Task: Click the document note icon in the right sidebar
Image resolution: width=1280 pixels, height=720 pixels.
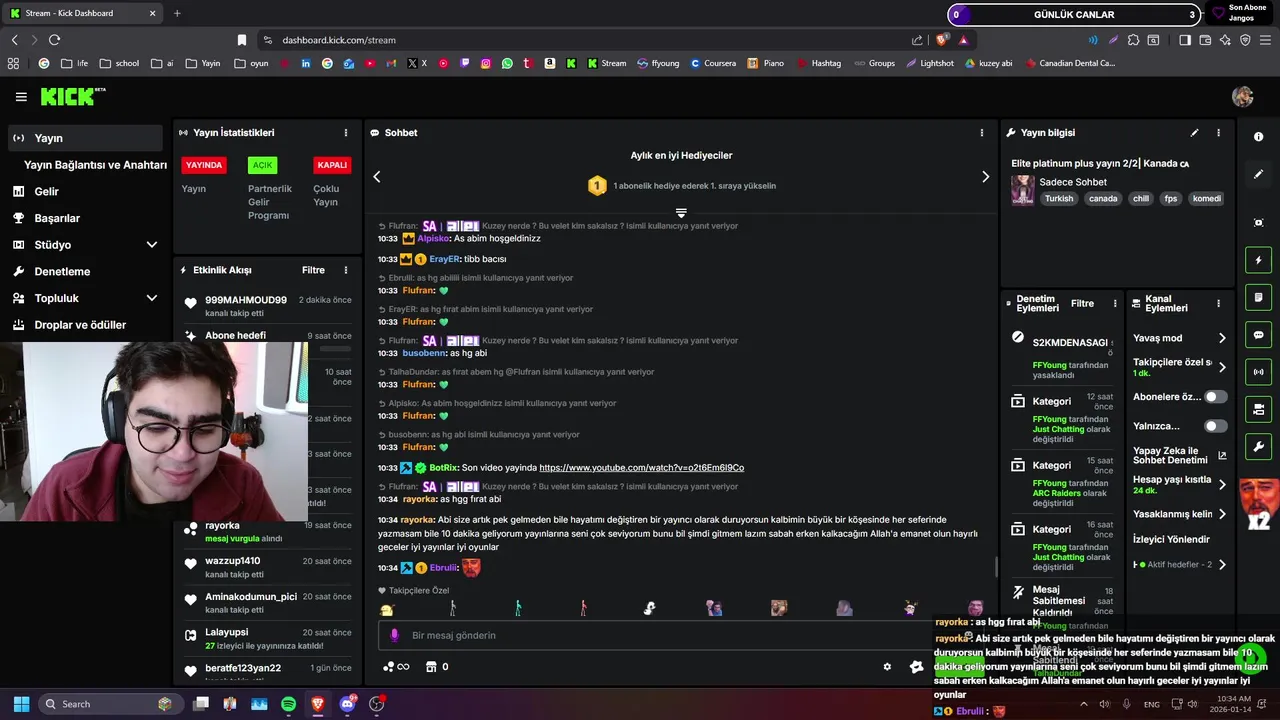Action: click(1258, 298)
